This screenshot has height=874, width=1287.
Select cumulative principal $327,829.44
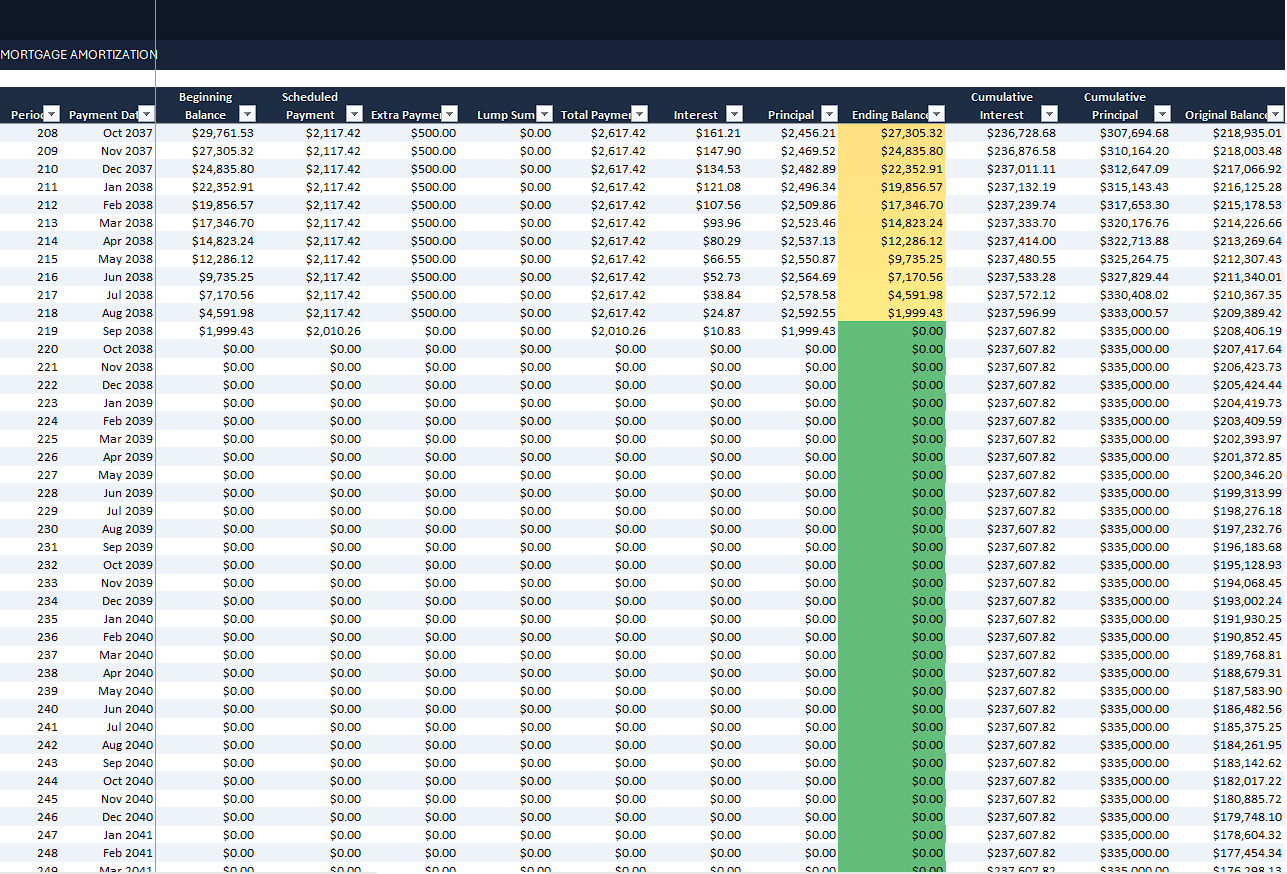point(1133,277)
